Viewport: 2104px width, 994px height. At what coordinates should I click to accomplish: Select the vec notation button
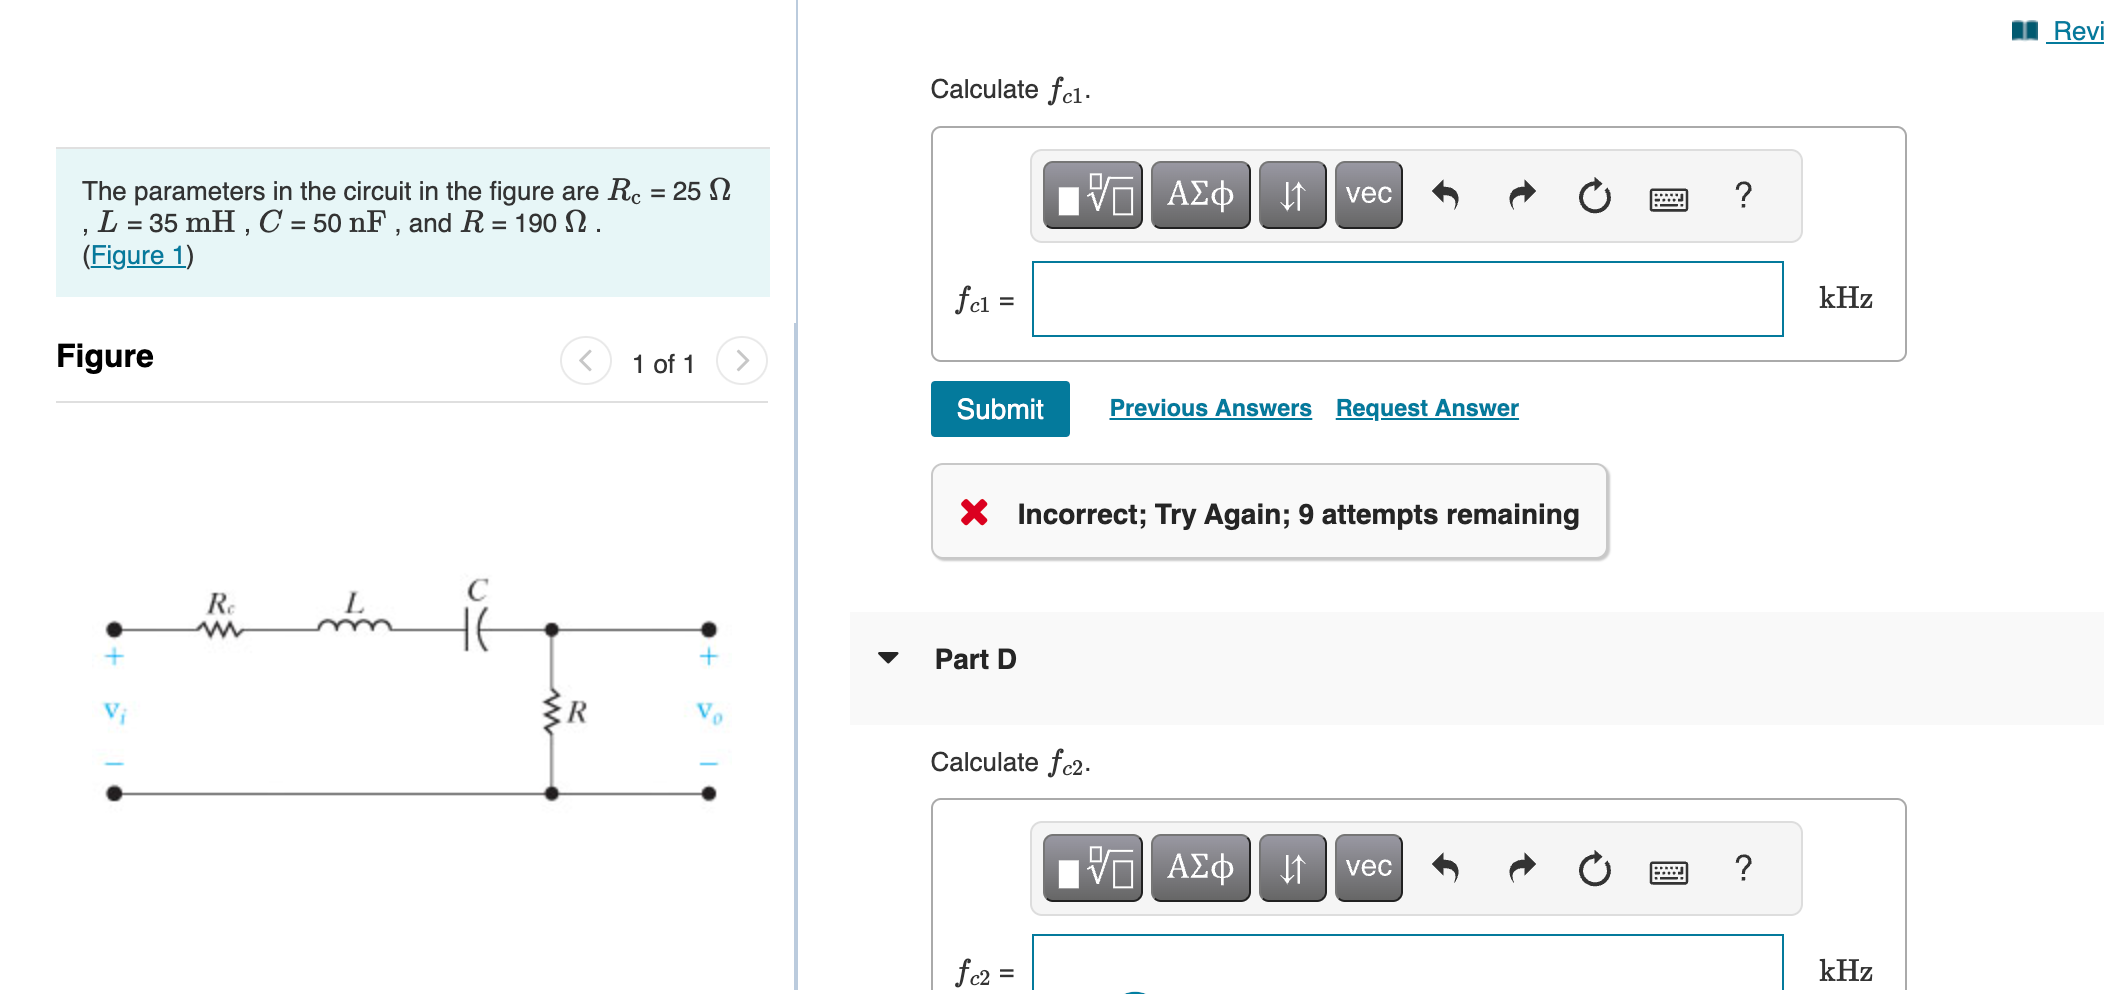point(1366,195)
